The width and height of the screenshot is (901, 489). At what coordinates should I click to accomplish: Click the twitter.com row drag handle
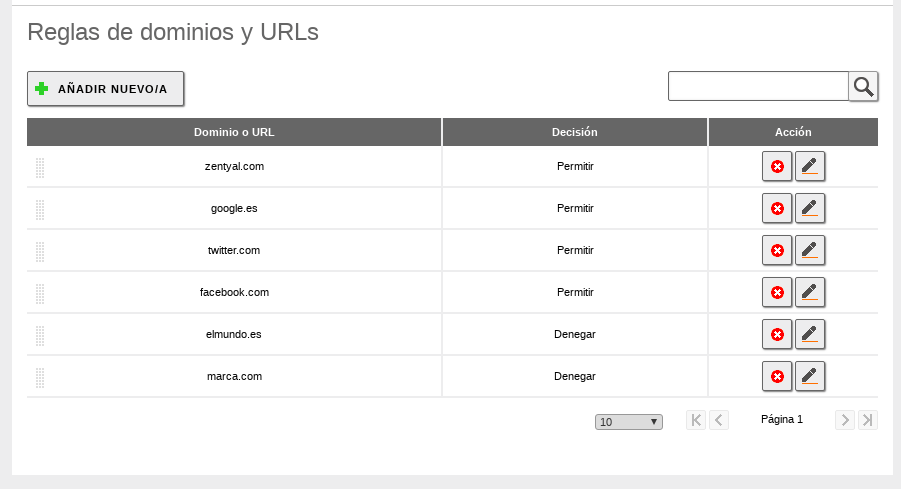point(40,252)
